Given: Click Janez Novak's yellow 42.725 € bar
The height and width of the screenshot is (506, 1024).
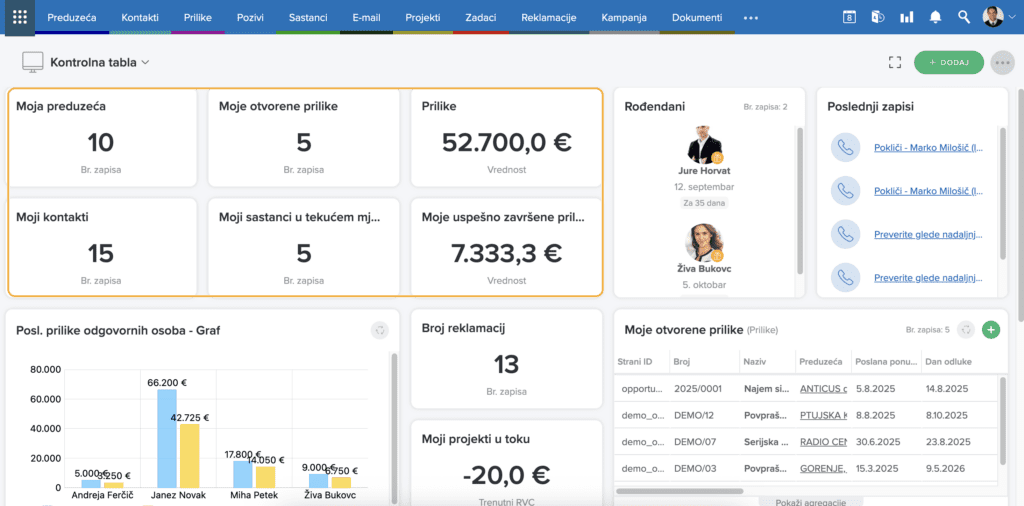Looking at the screenshot, I should point(189,456).
